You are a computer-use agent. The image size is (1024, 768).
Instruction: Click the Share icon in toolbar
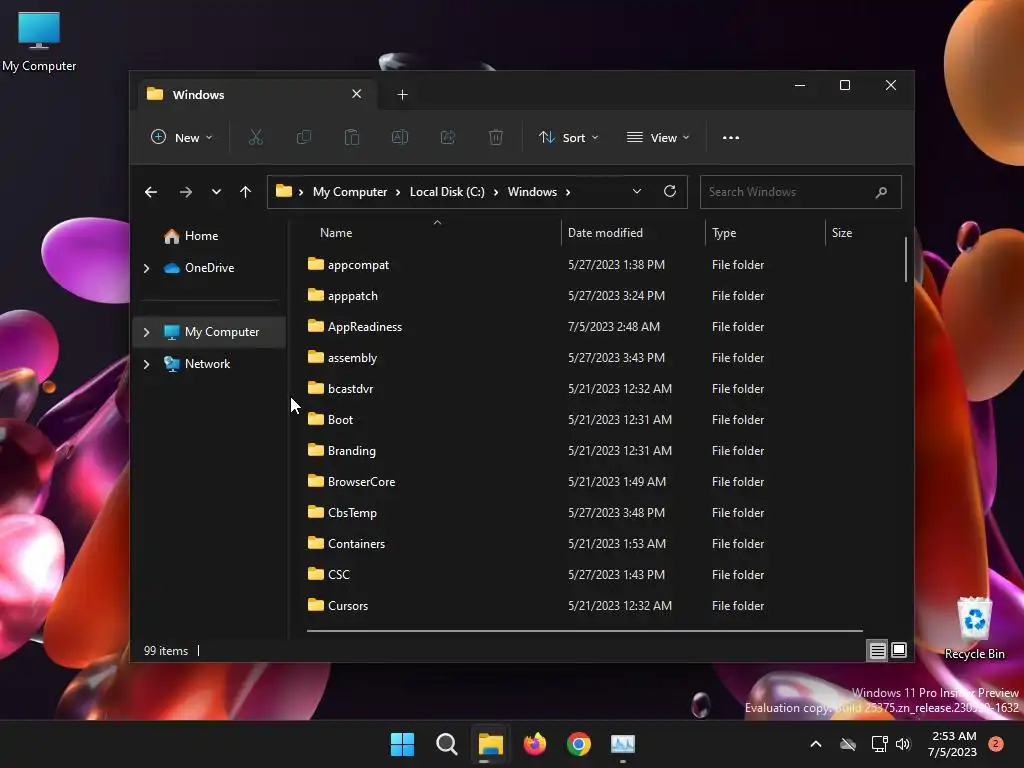click(448, 137)
